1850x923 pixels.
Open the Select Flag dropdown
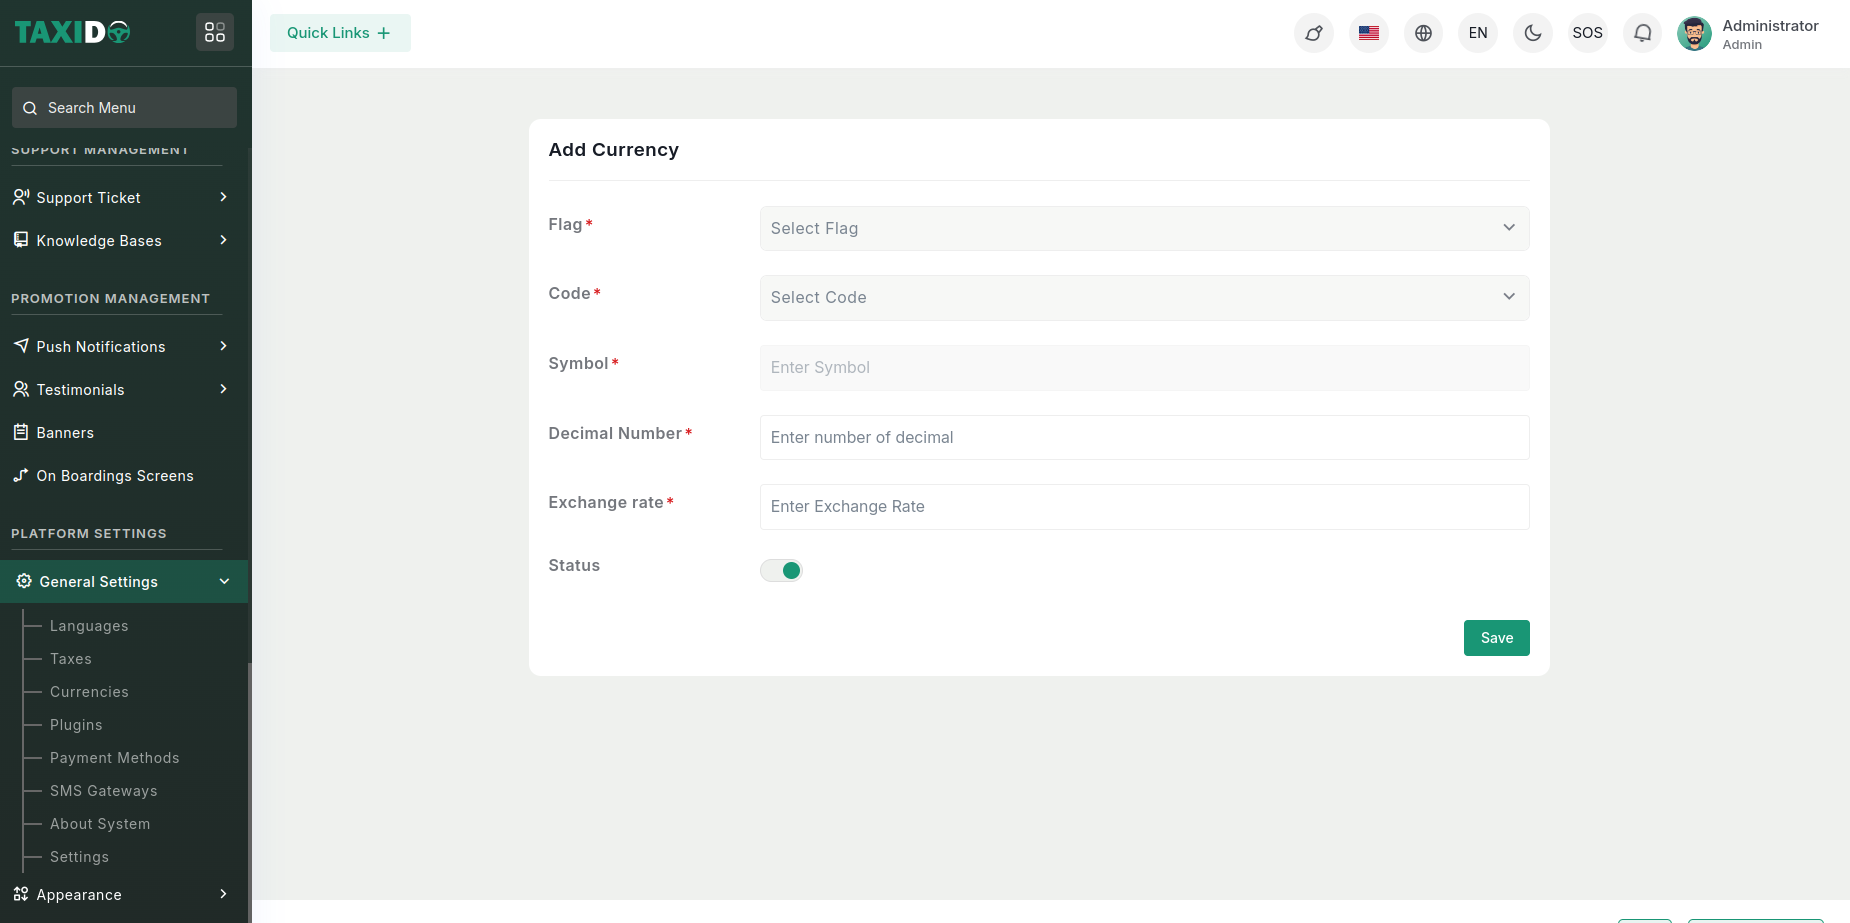[1144, 228]
